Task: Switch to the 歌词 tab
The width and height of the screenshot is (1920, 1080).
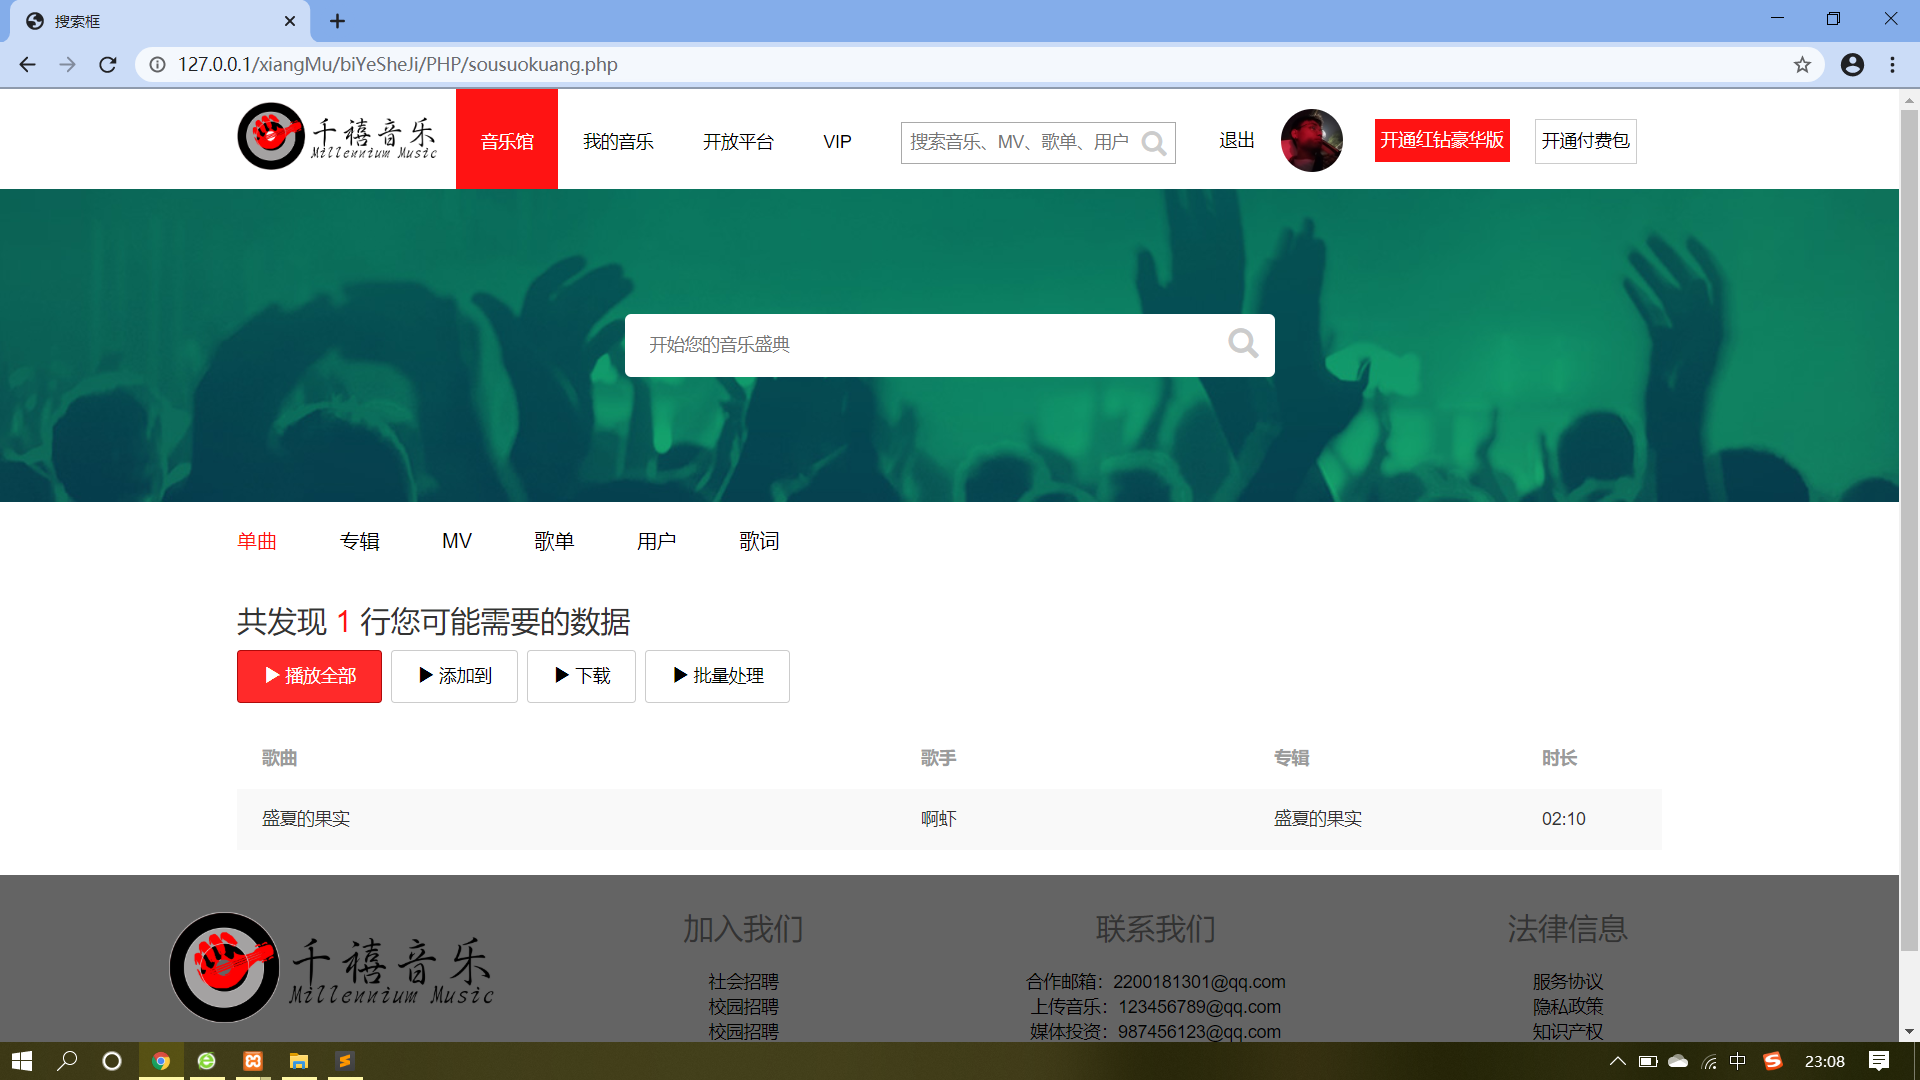Action: click(759, 541)
